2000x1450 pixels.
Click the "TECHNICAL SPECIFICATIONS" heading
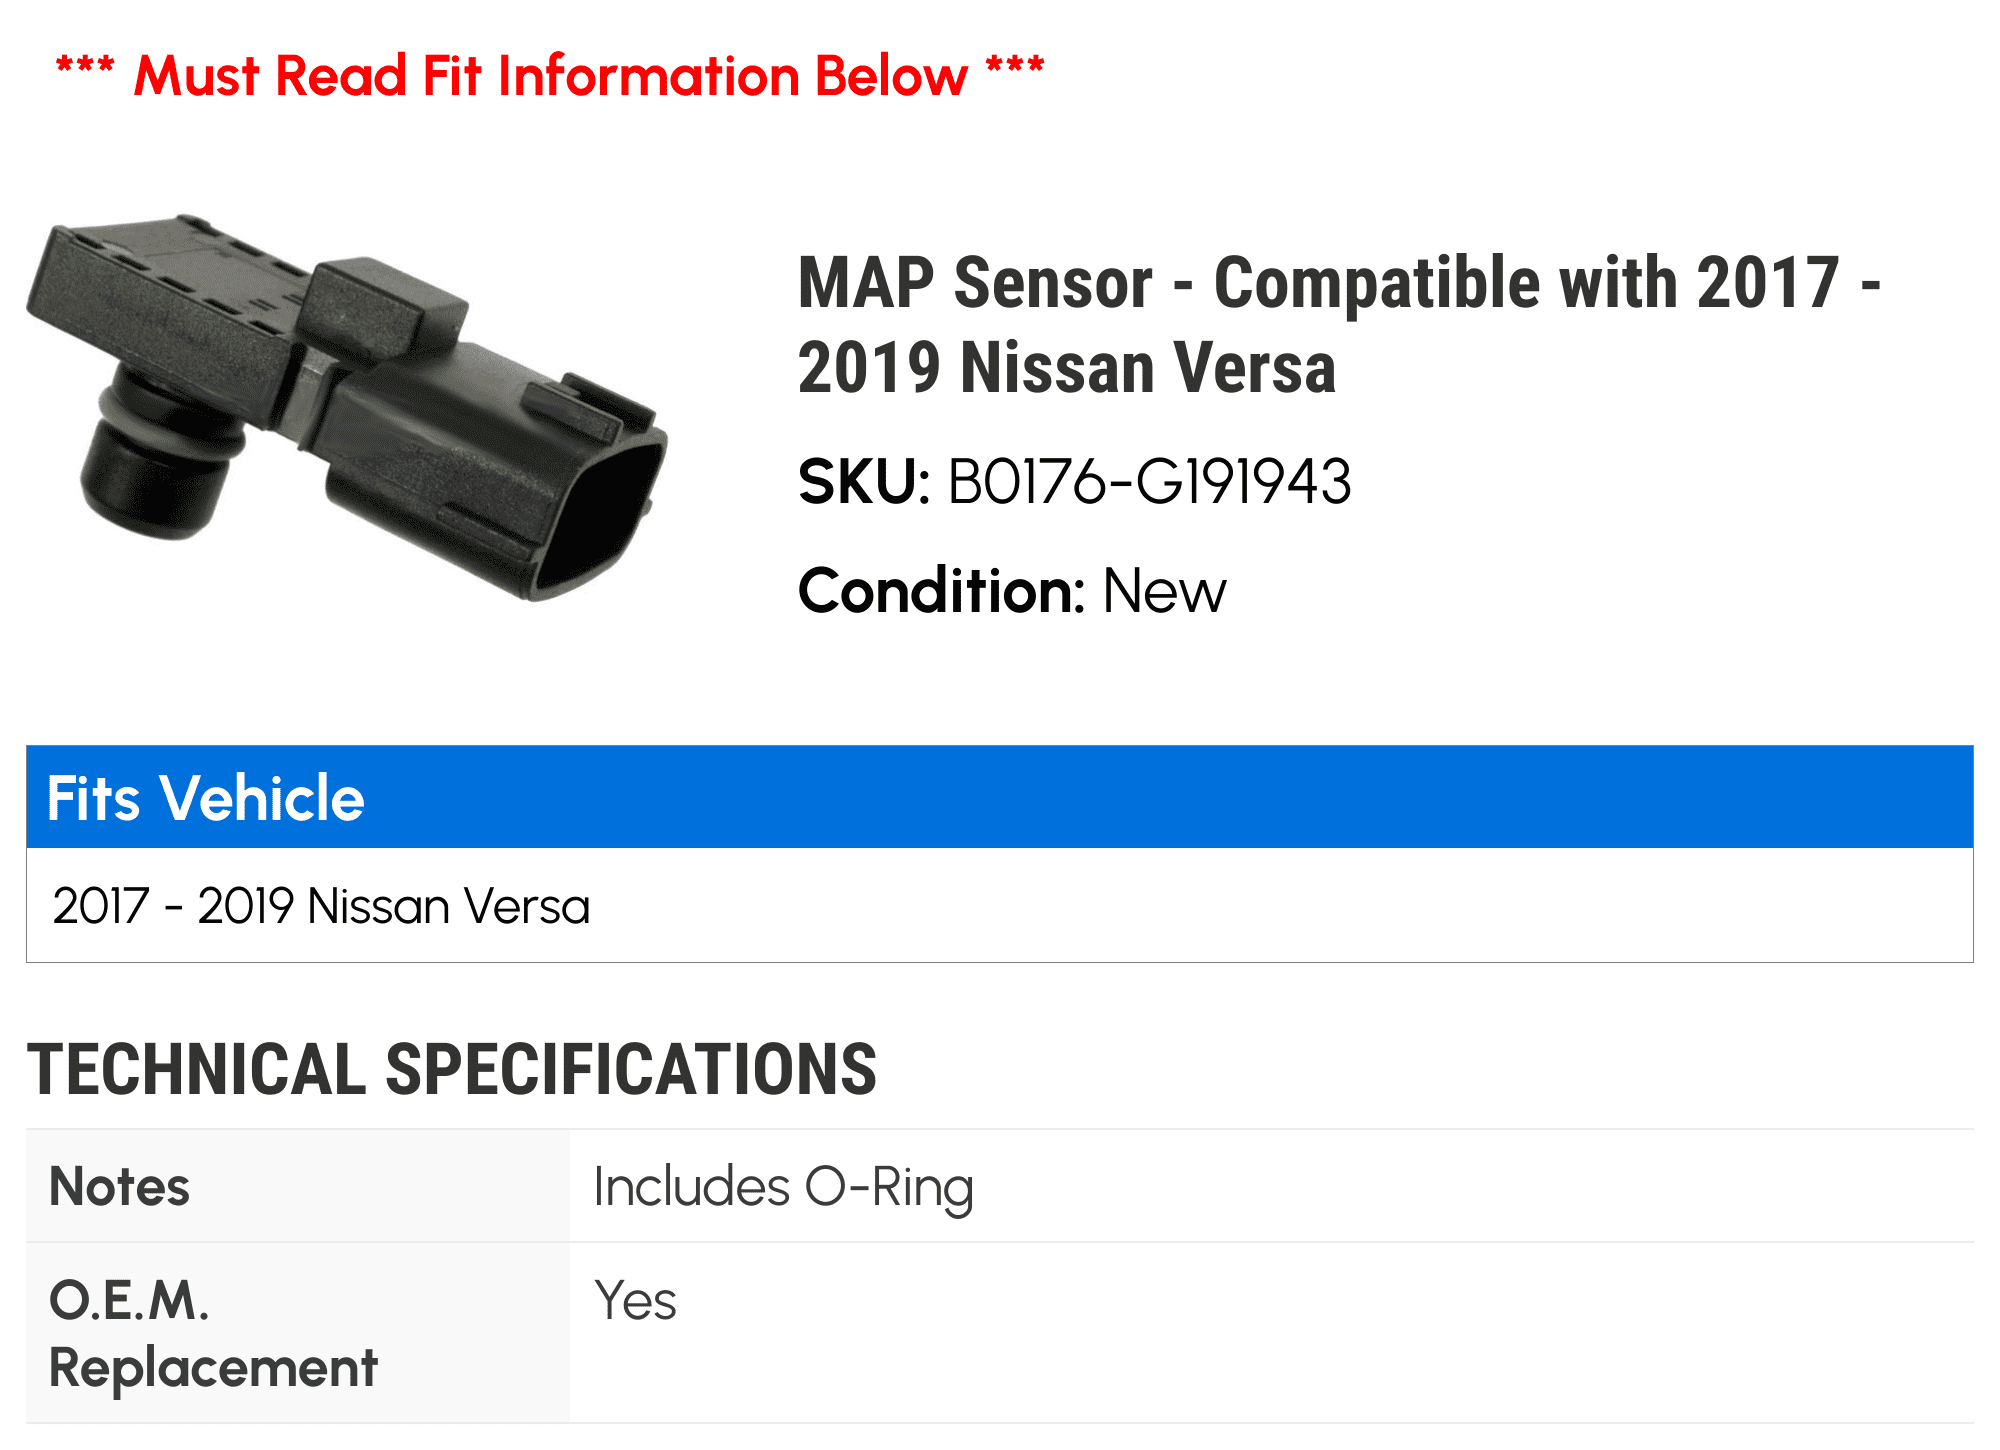[x=452, y=1069]
